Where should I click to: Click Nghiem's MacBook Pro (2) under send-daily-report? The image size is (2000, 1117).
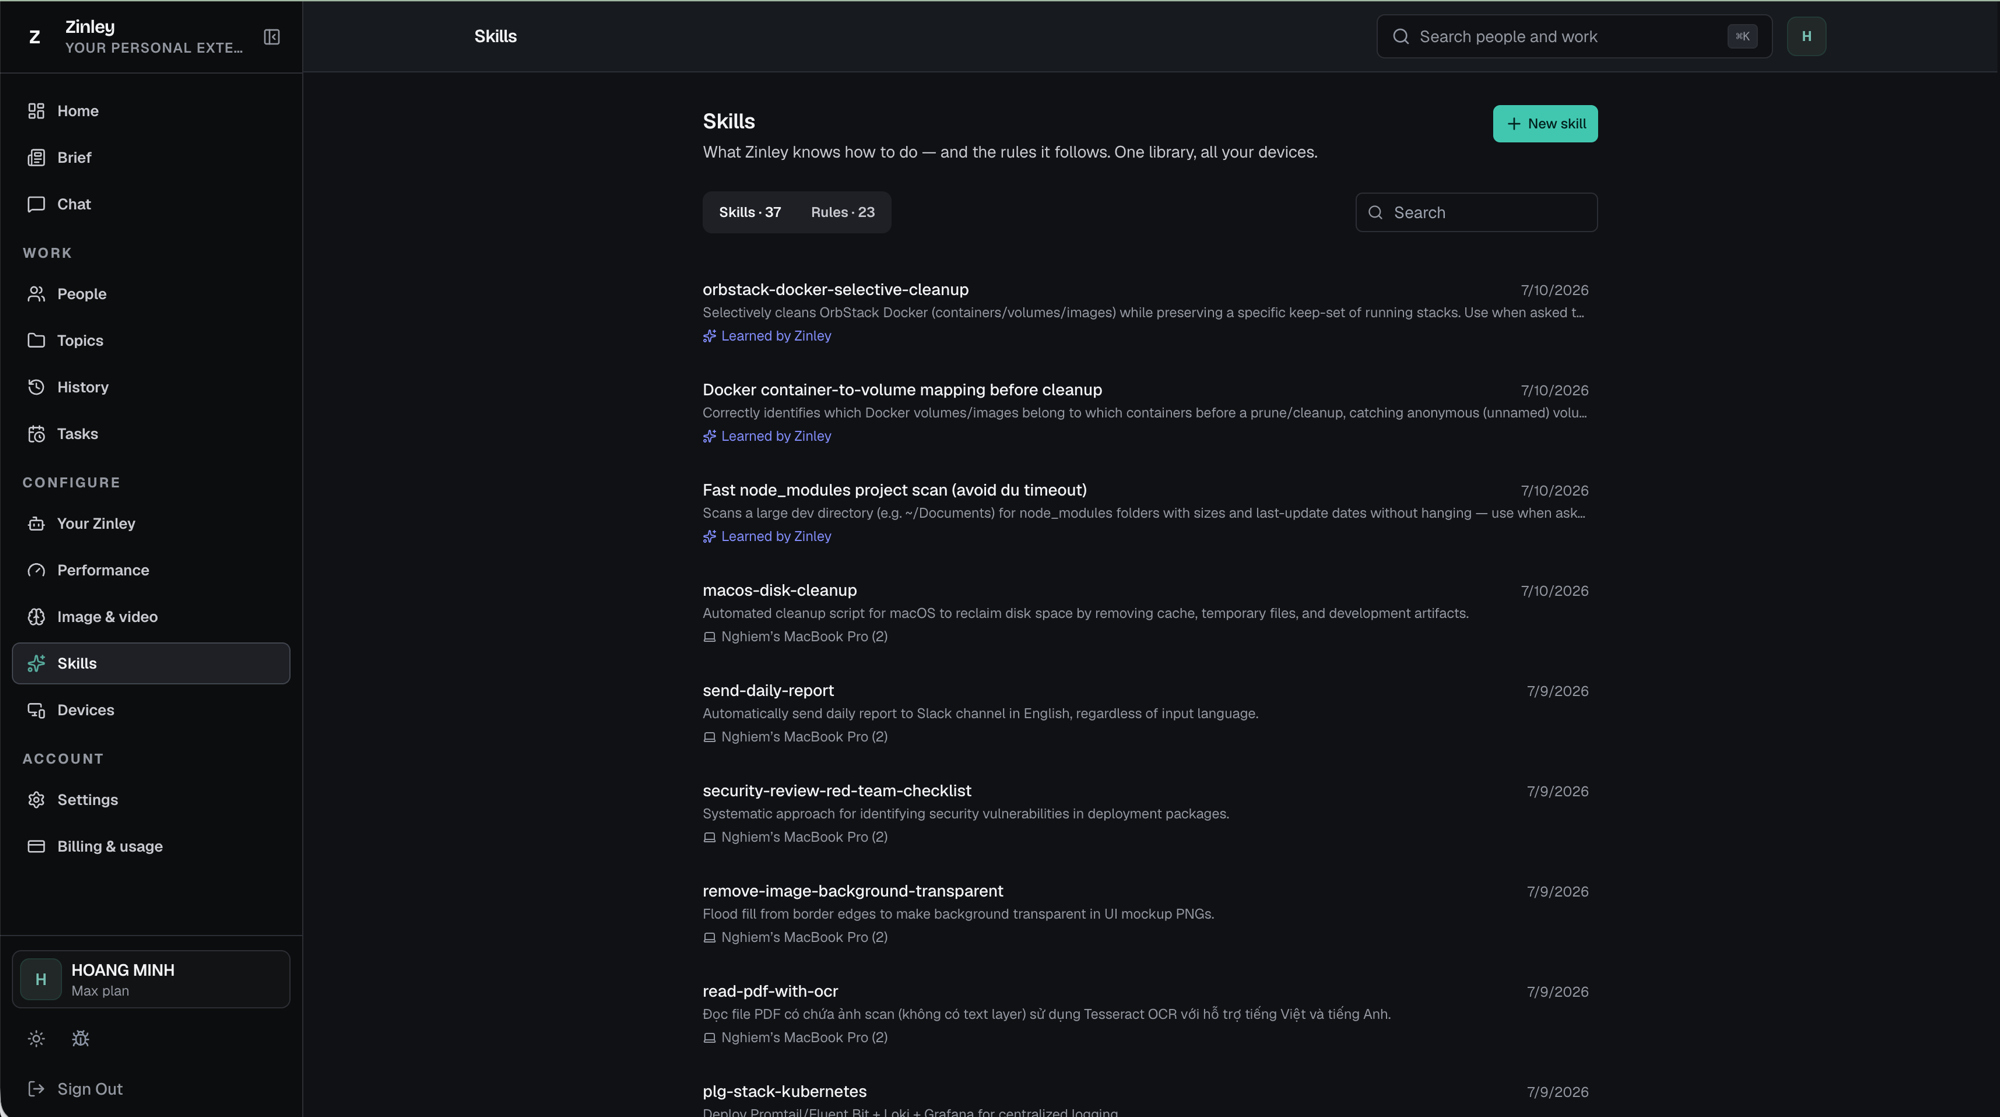[804, 737]
